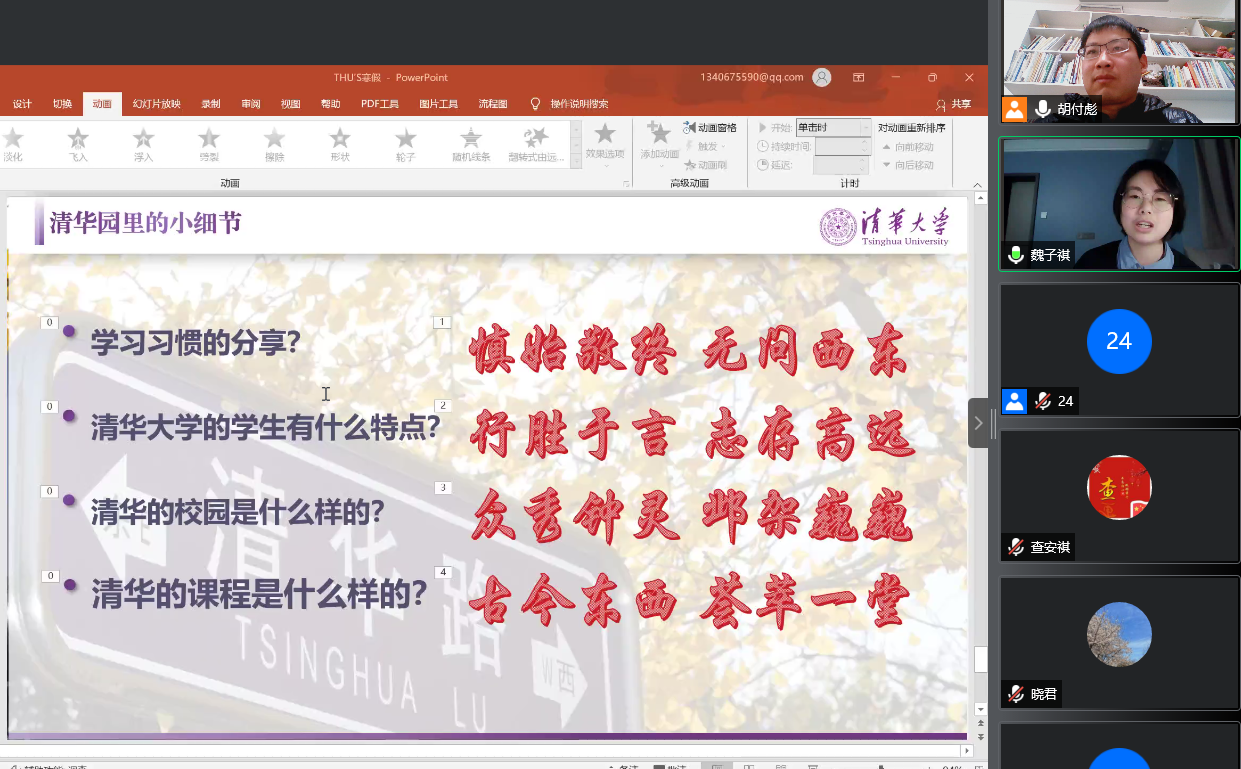Open the 设计 ribbon tab

click(x=22, y=104)
